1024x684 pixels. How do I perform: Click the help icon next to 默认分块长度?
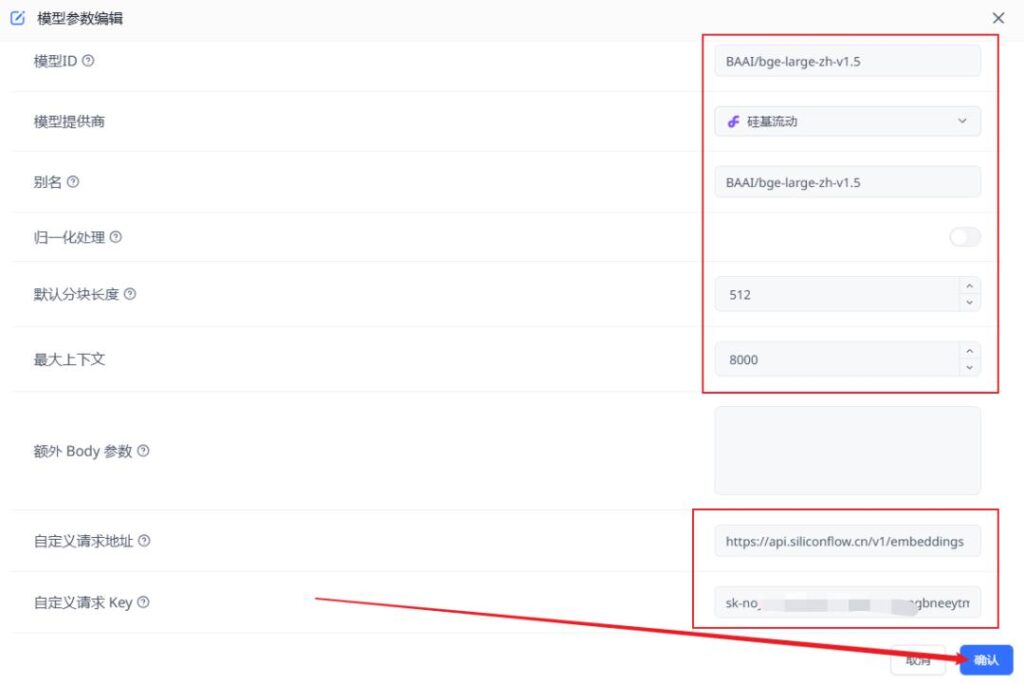tap(130, 294)
